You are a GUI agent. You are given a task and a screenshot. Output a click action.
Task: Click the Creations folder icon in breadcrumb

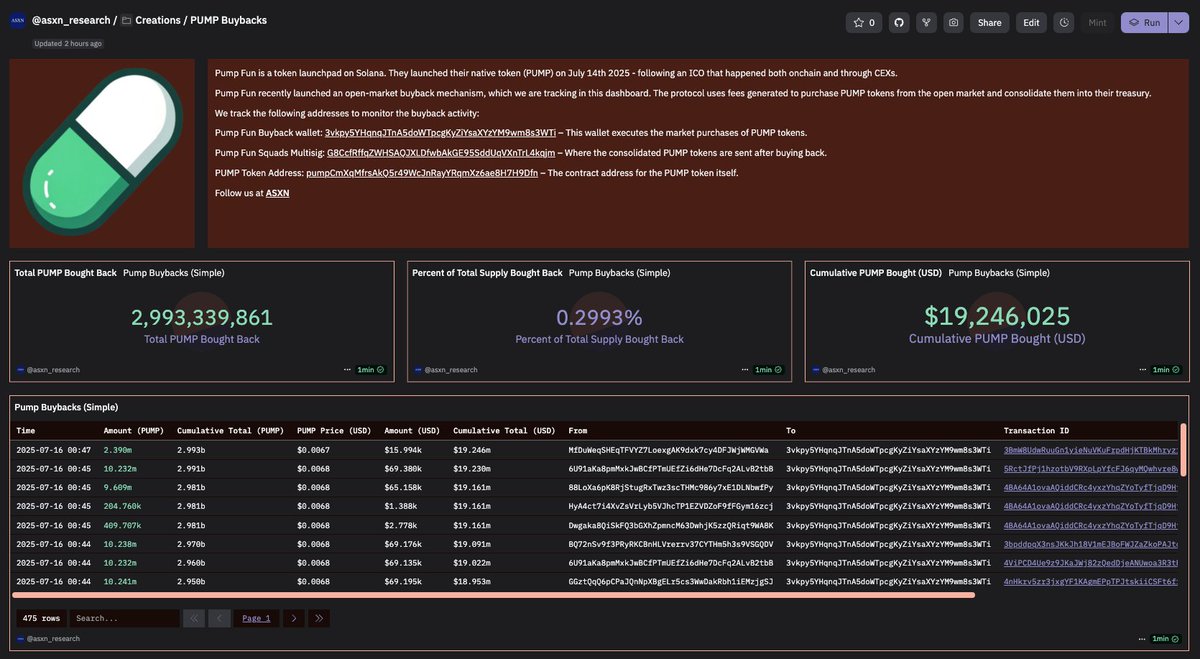click(x=126, y=20)
